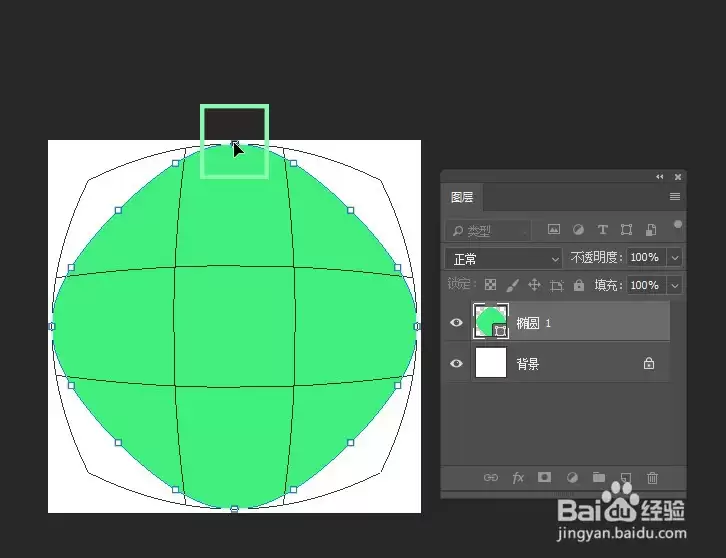Open the layers panel menu

pos(675,197)
